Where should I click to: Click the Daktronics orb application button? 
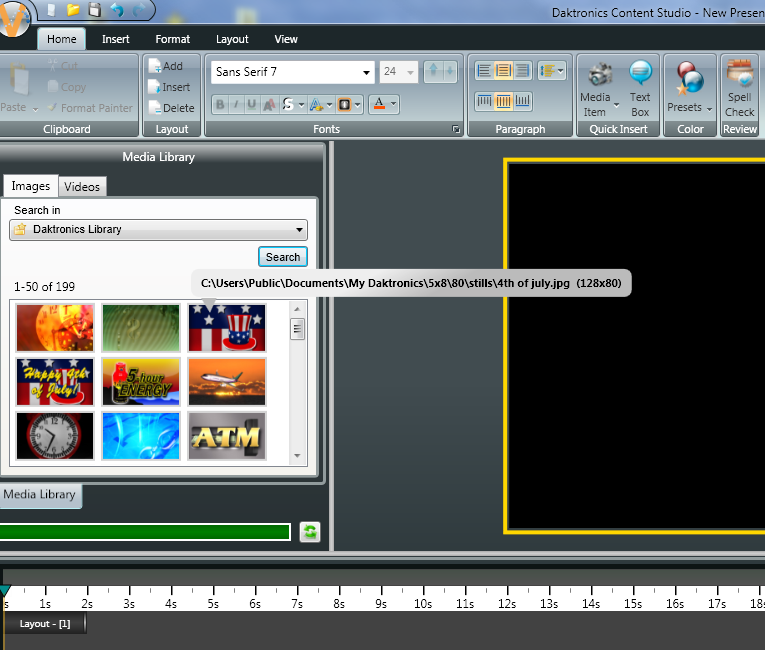click(x=14, y=23)
